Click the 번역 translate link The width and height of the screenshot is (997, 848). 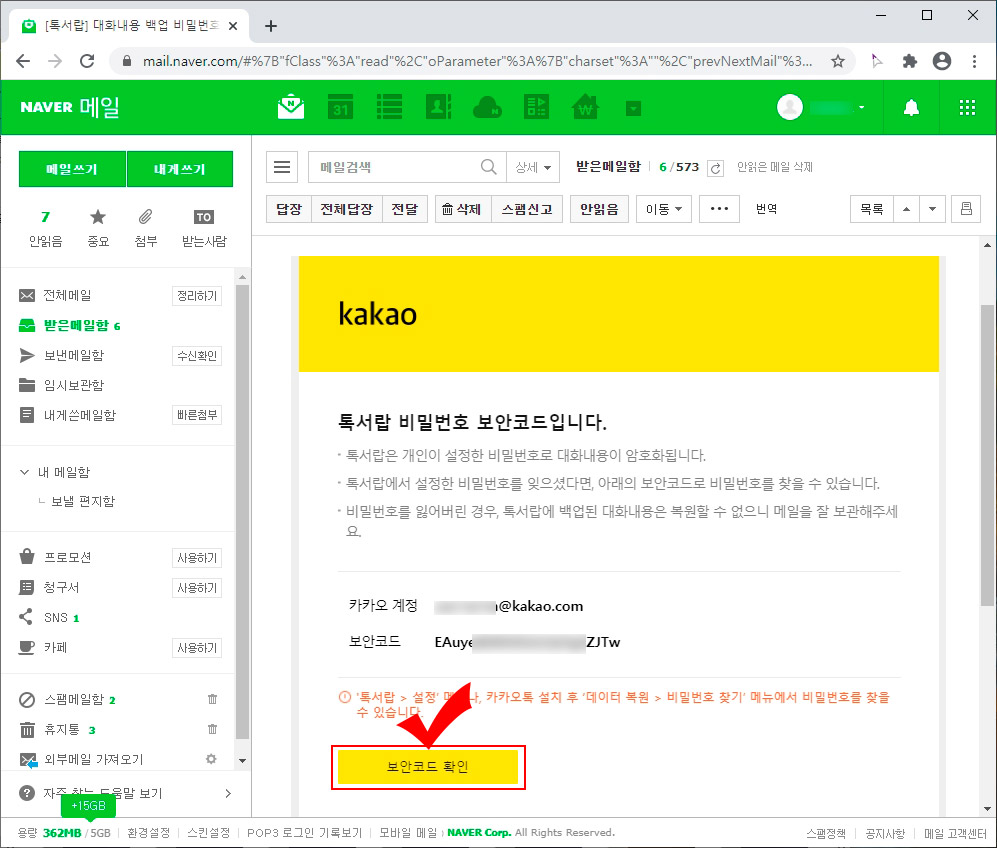coord(766,209)
